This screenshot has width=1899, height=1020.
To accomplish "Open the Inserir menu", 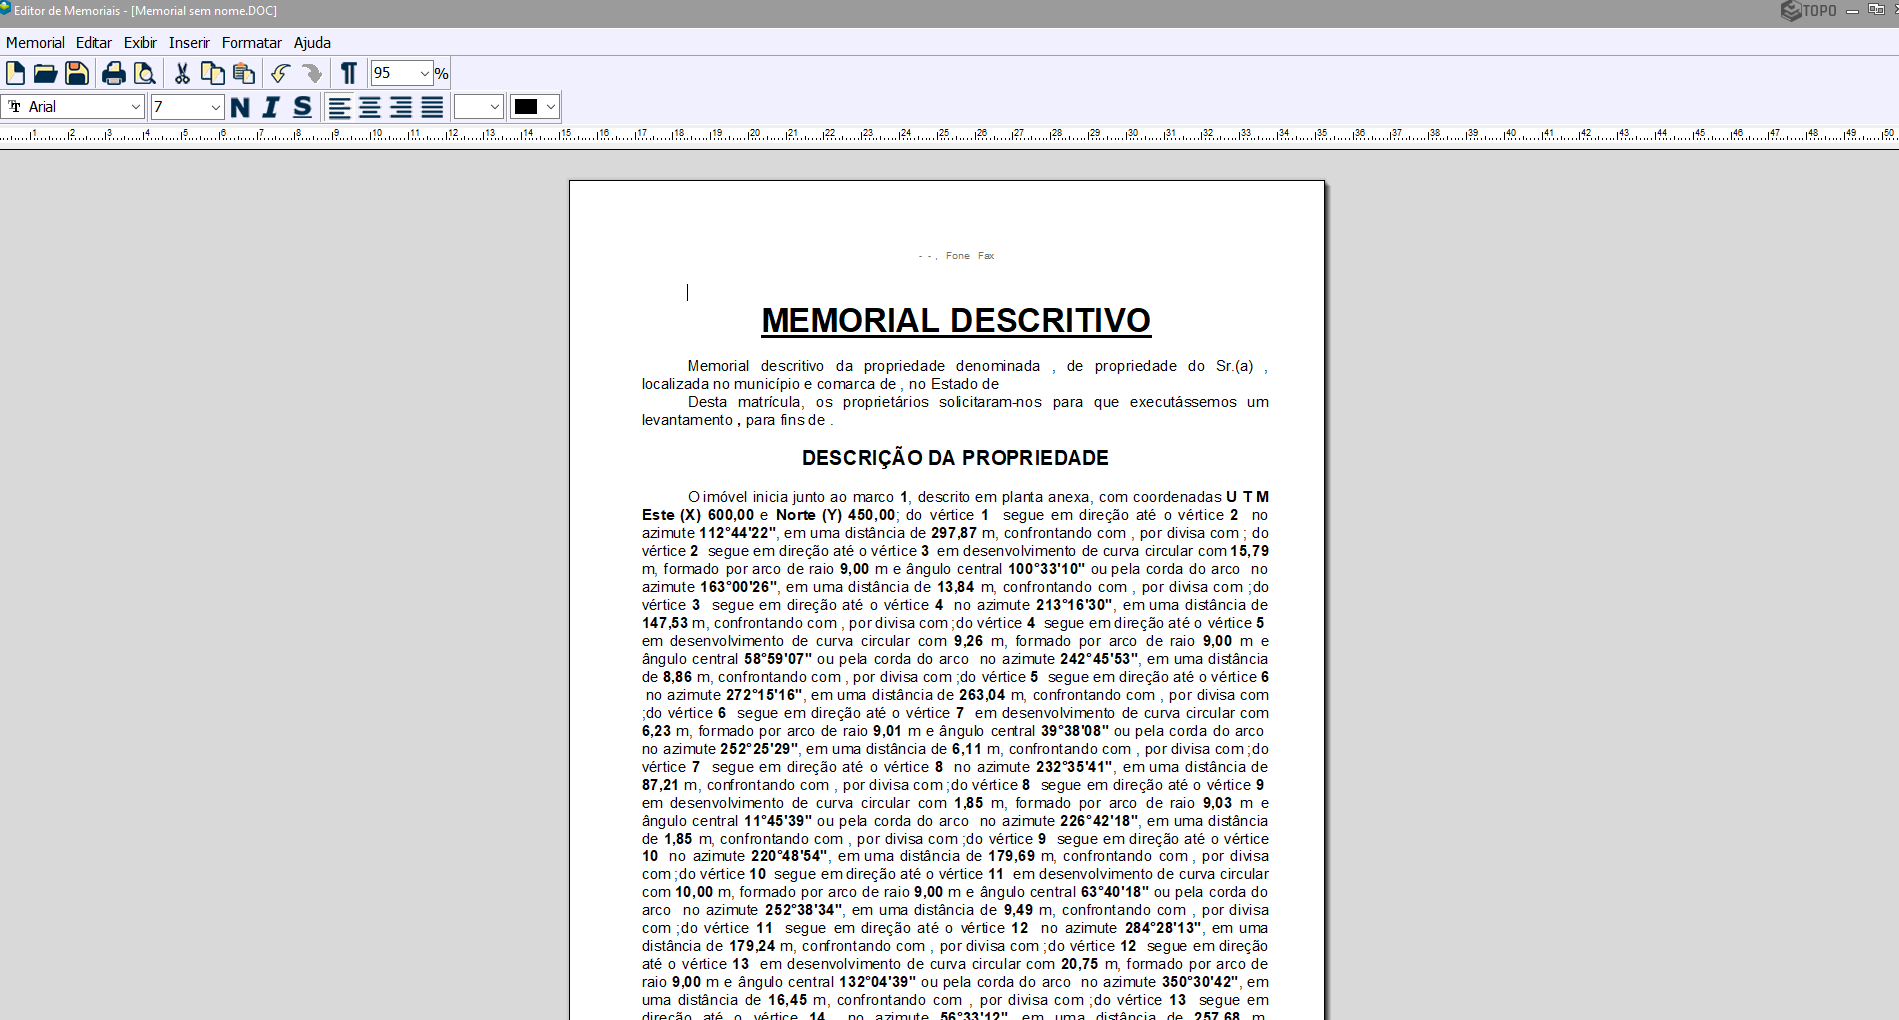I will coord(189,42).
